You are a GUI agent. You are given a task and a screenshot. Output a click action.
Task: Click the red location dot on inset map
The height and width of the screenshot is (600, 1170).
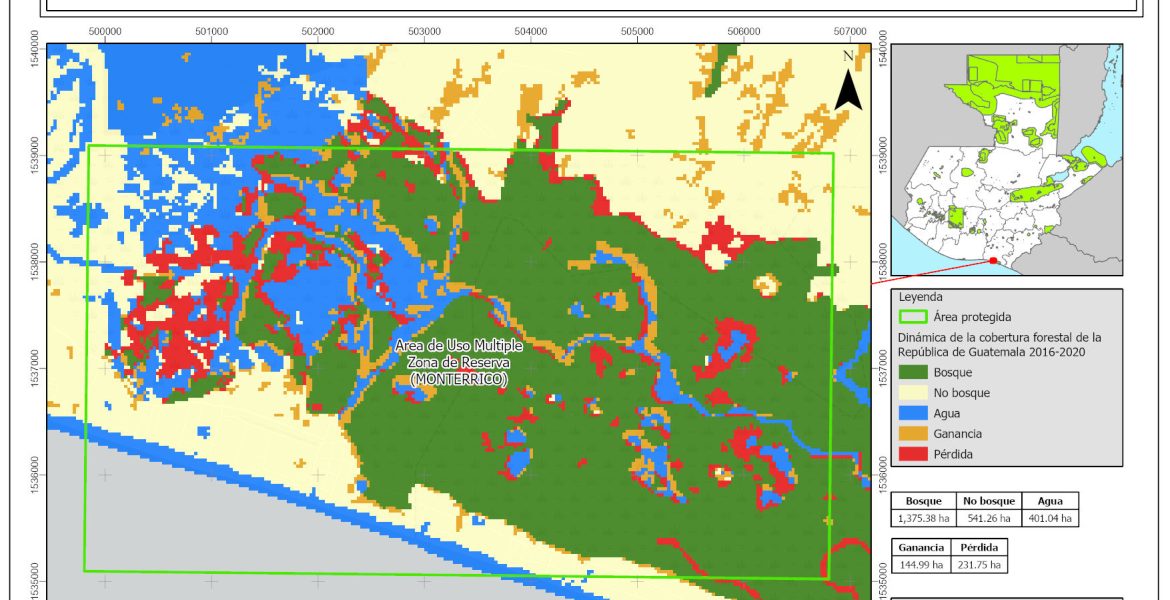pyautogui.click(x=992, y=261)
